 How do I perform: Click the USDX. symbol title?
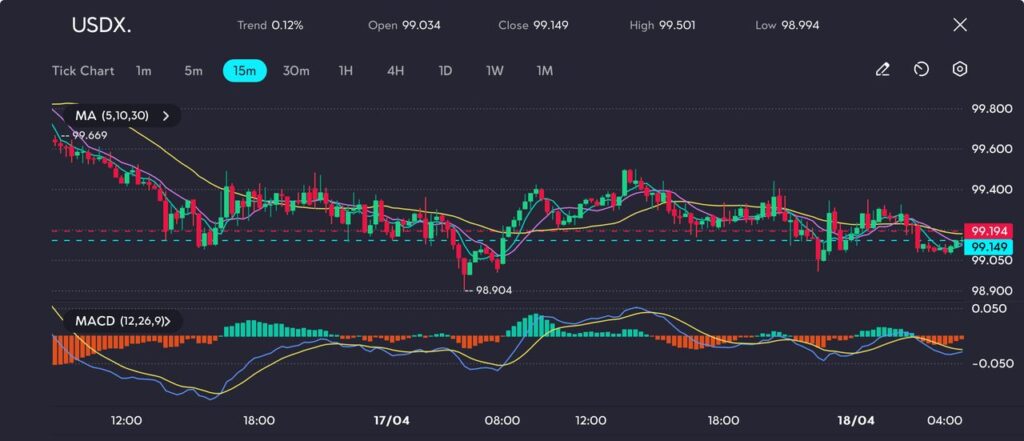pyautogui.click(x=101, y=25)
